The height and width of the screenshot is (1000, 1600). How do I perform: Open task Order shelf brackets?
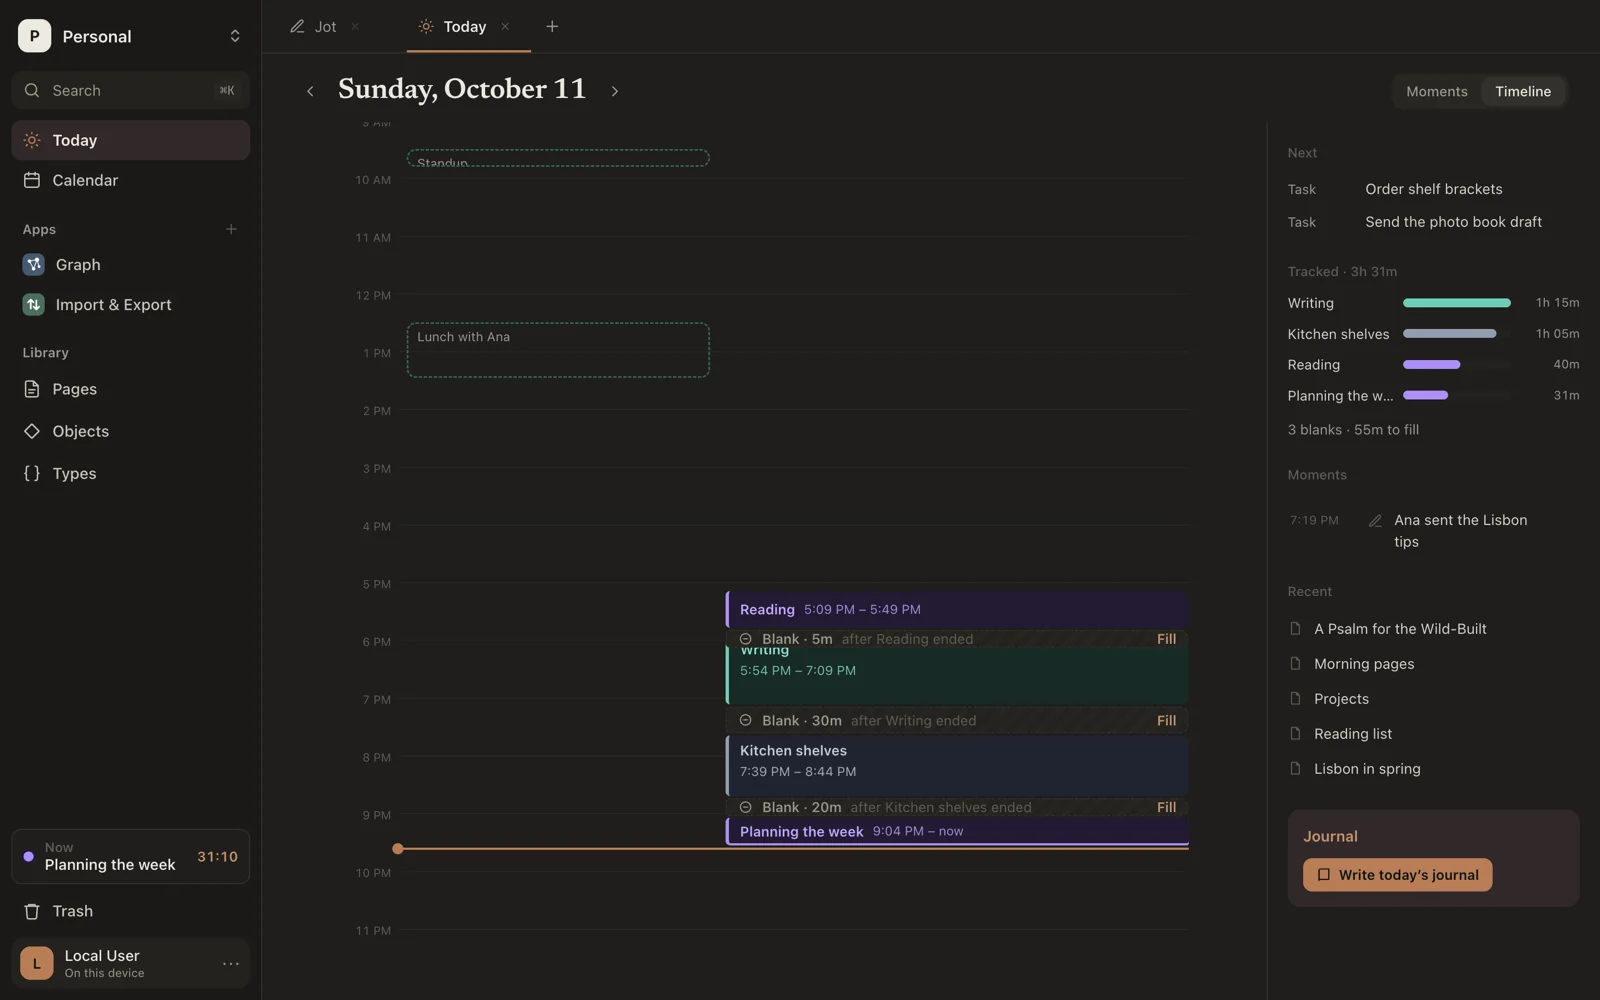click(x=1433, y=189)
